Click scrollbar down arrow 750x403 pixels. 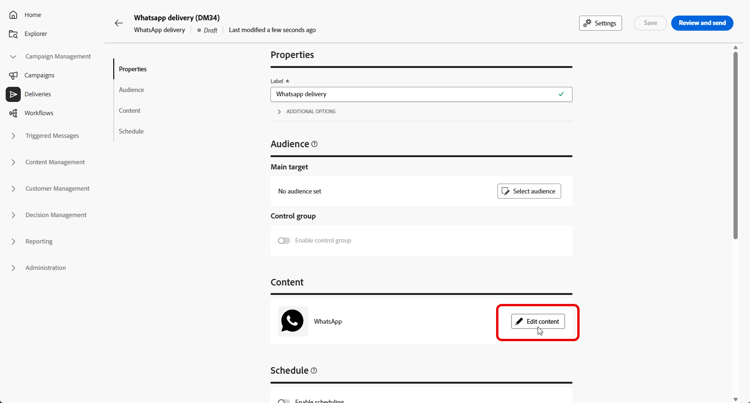tap(735, 399)
